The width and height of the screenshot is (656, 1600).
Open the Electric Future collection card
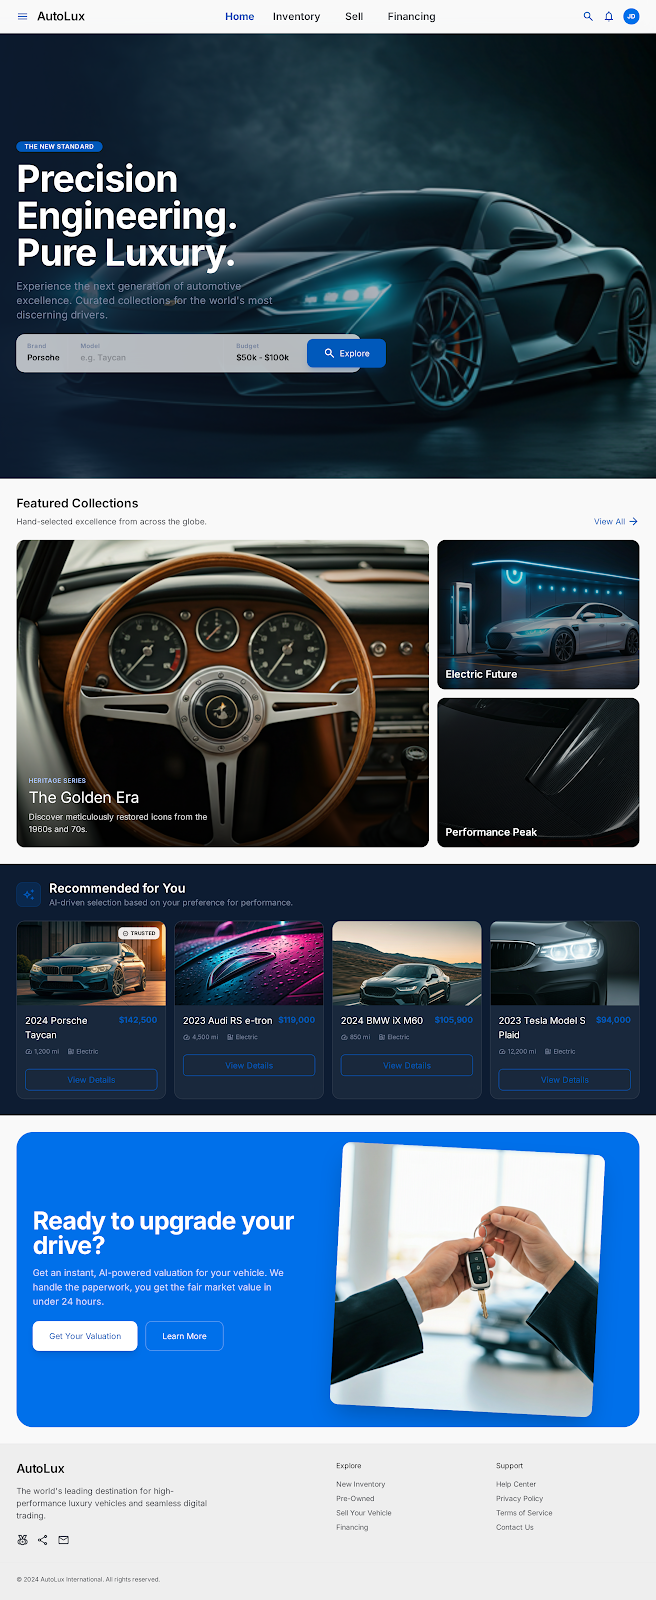coord(538,615)
